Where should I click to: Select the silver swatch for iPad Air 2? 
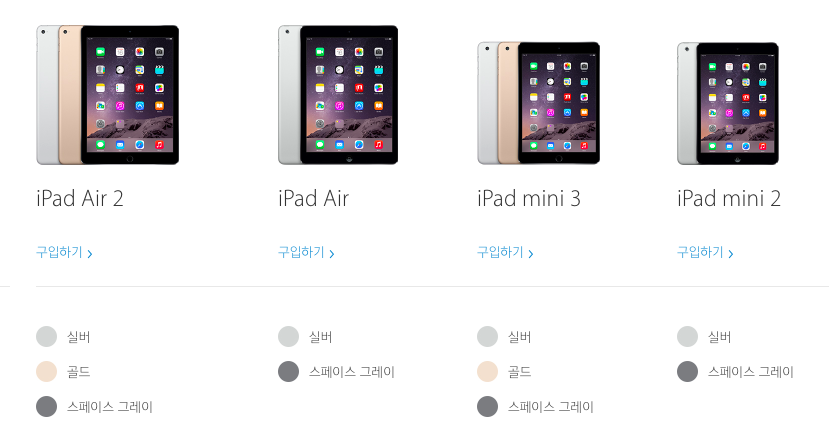coord(47,336)
